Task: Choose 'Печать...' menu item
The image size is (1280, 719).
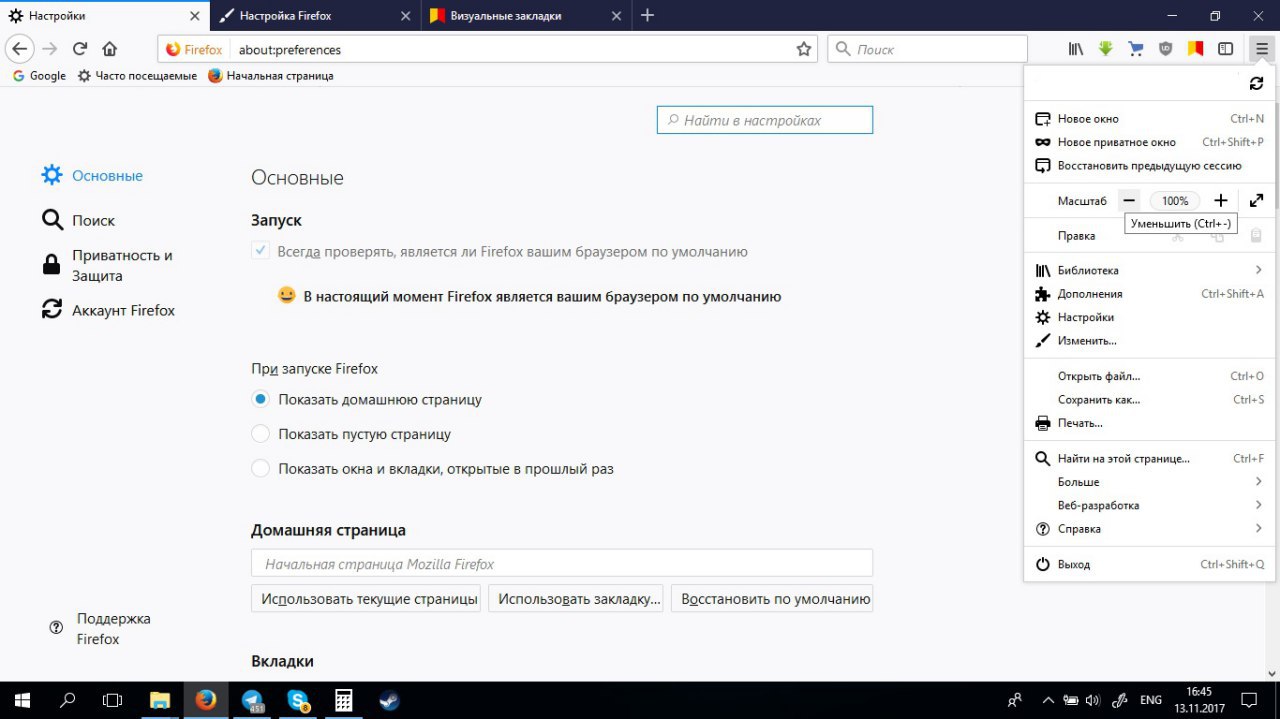Action: (x=1149, y=423)
